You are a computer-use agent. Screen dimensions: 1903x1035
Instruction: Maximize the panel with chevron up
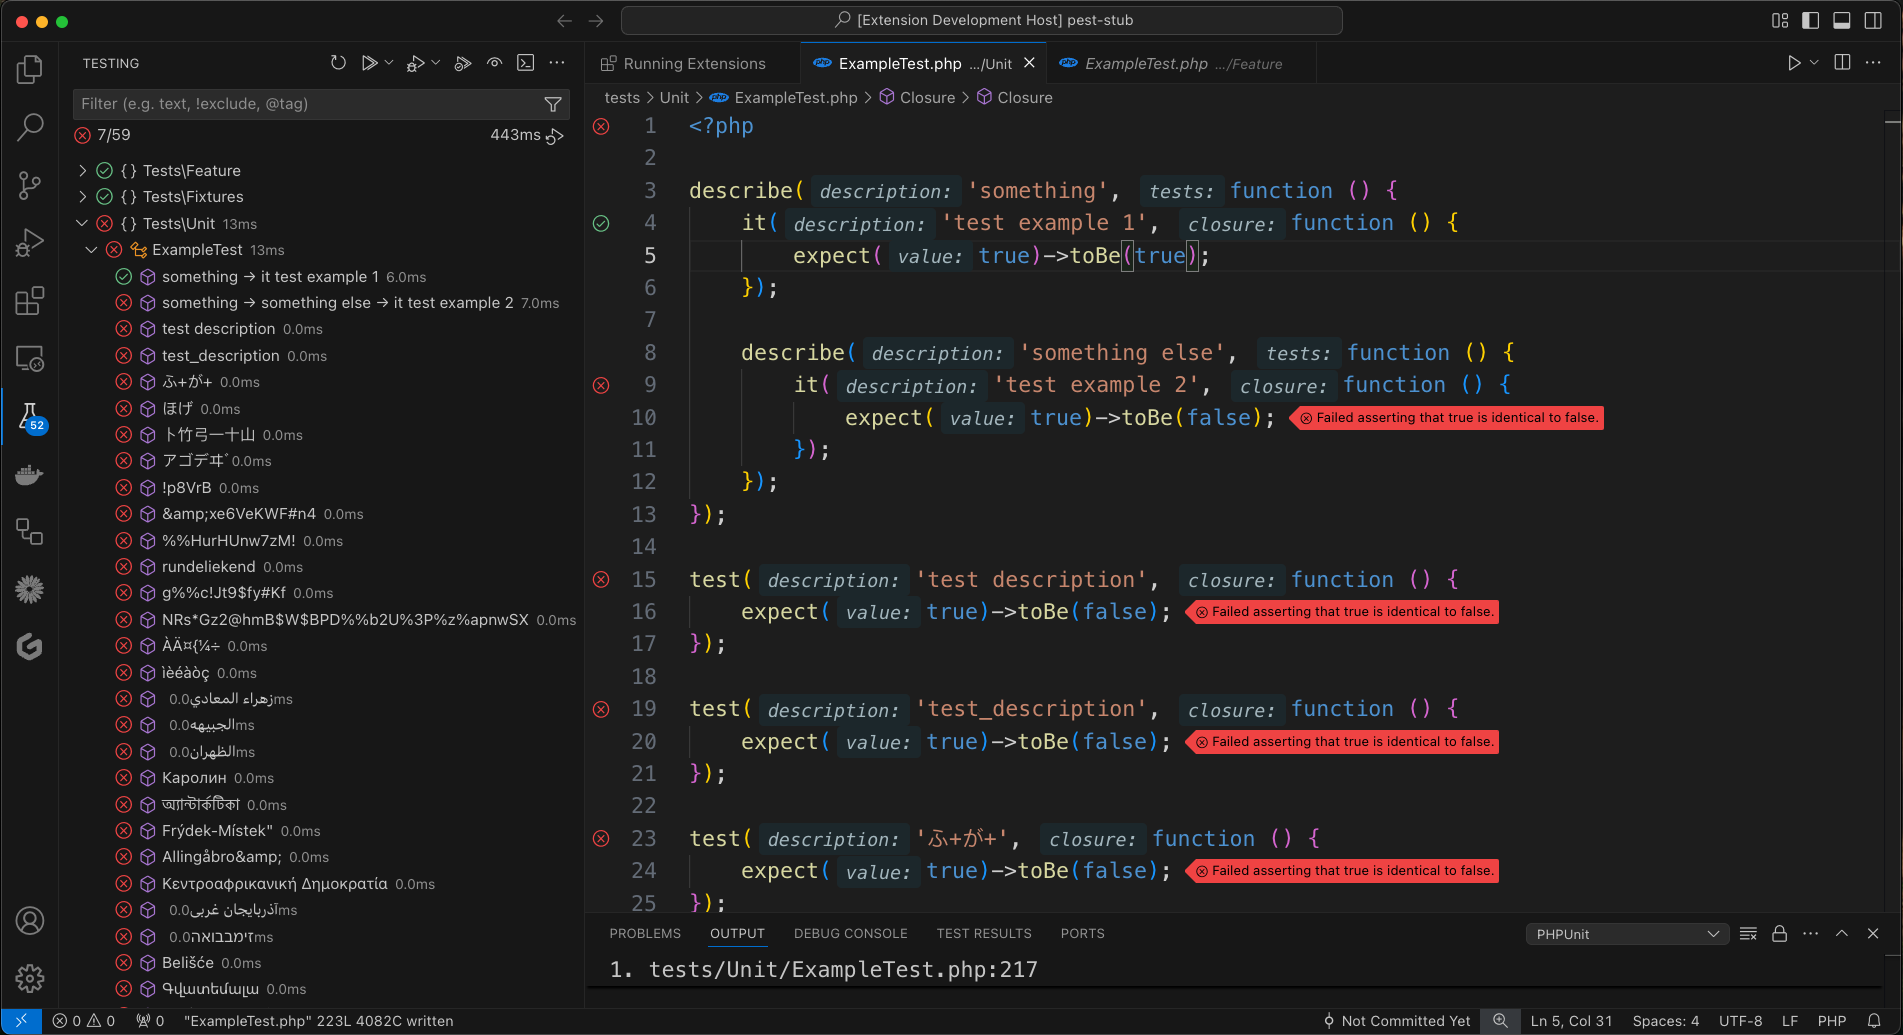click(1841, 933)
